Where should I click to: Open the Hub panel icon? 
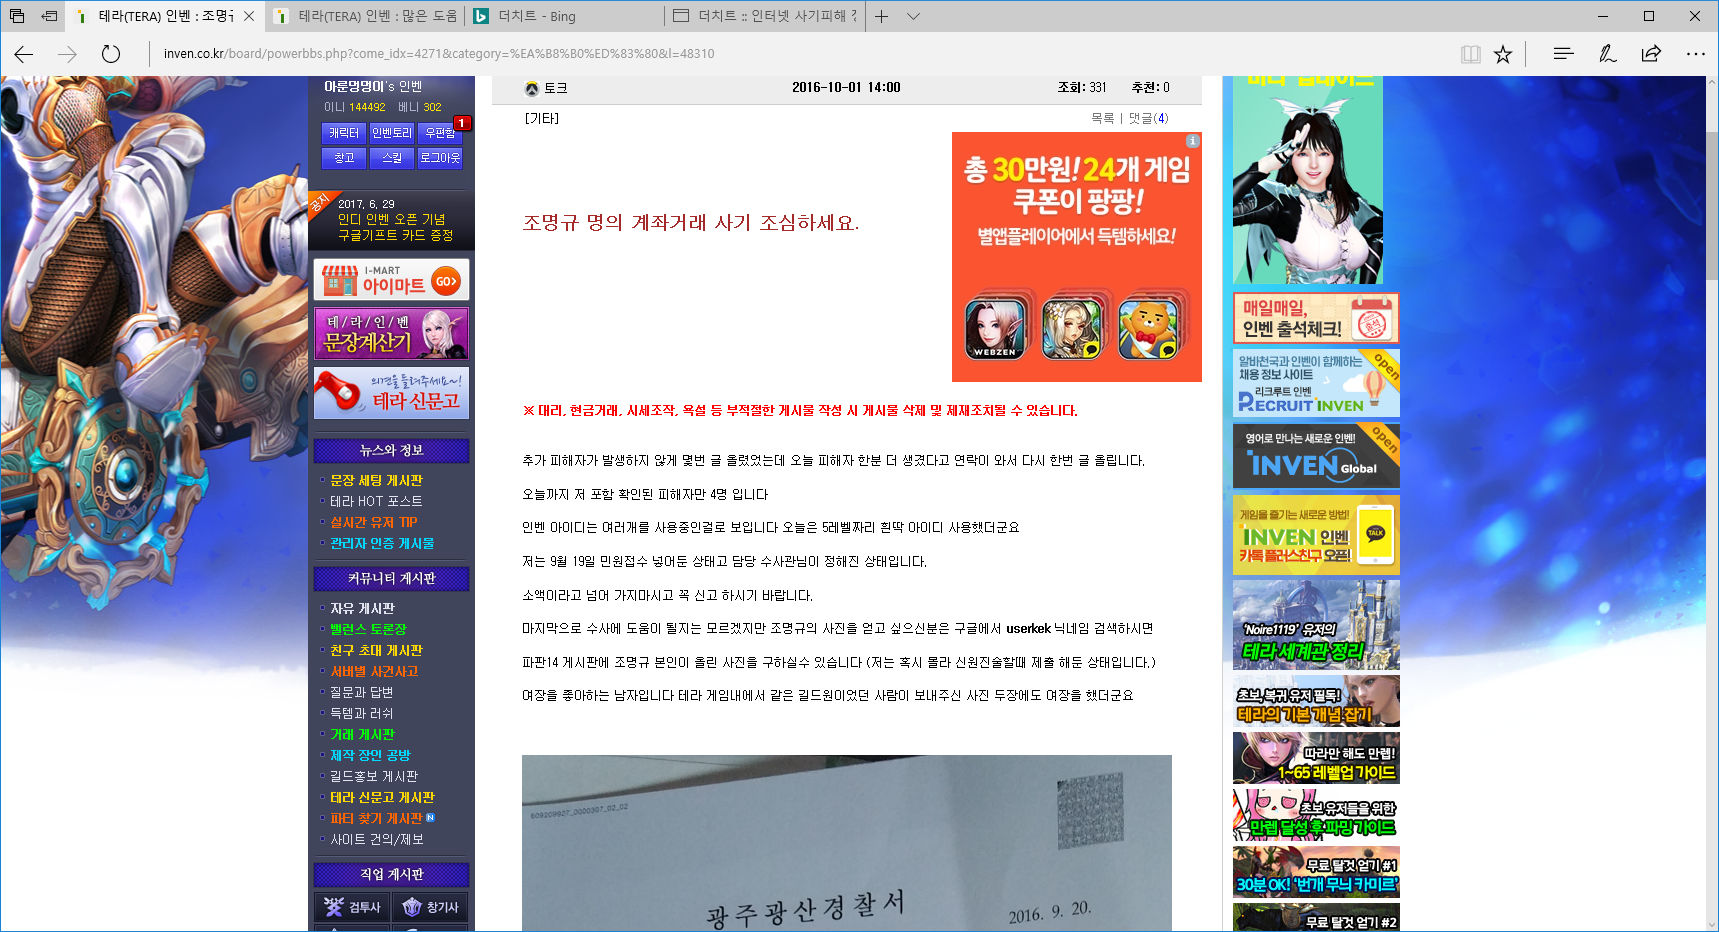click(x=1563, y=54)
